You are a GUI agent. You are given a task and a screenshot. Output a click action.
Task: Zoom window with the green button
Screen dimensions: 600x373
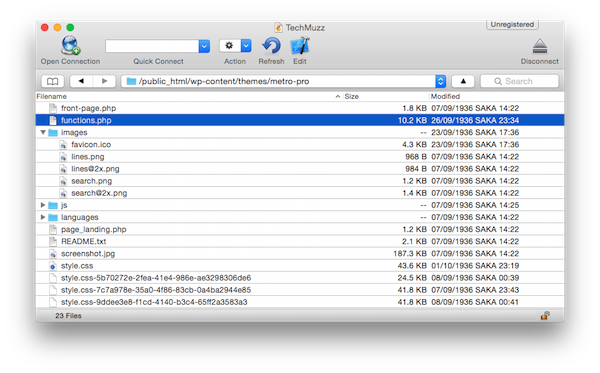70,28
